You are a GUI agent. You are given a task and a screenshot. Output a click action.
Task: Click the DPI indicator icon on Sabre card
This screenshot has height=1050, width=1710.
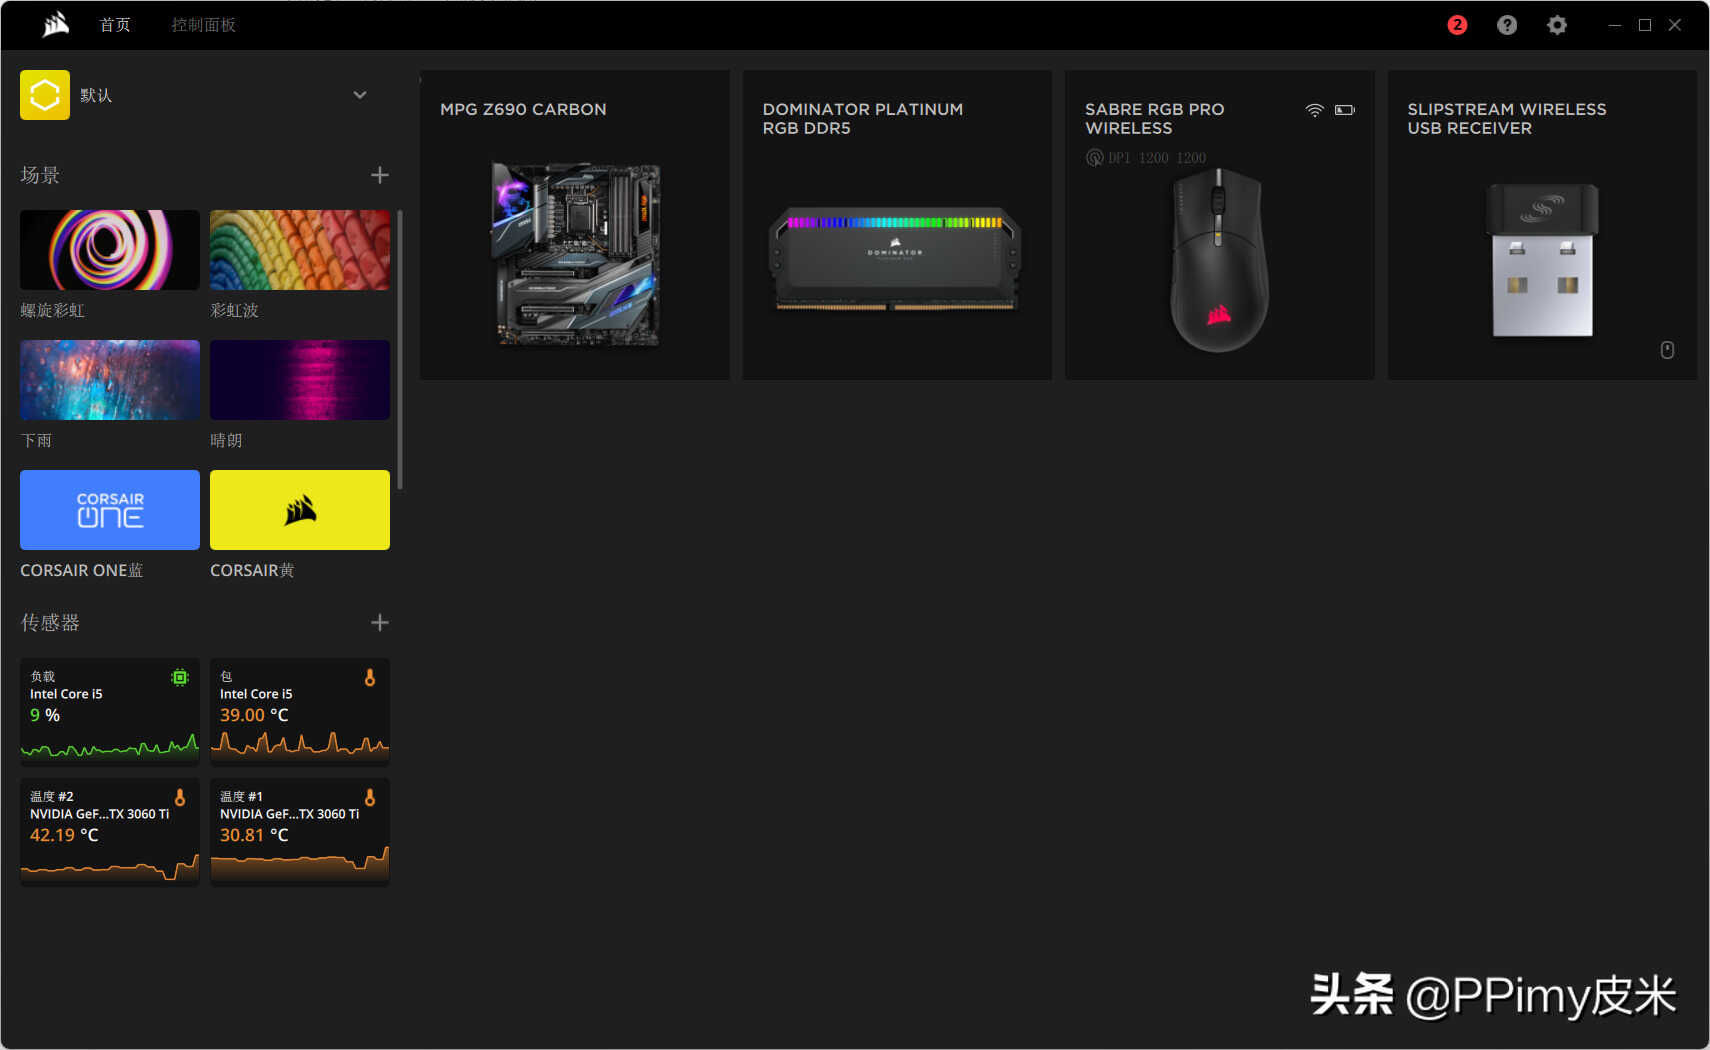1095,158
